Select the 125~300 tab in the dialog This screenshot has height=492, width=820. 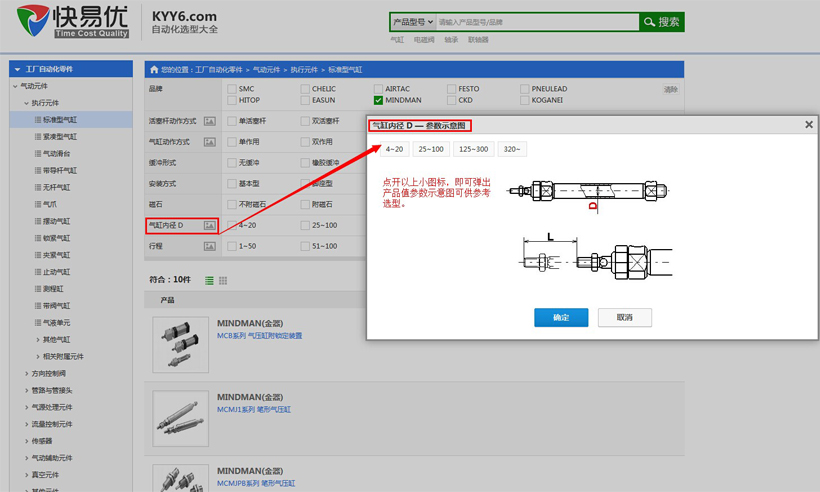473,149
